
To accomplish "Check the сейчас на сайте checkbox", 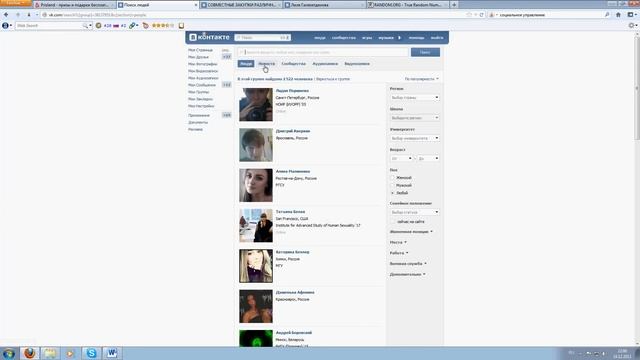I will tap(393, 222).
